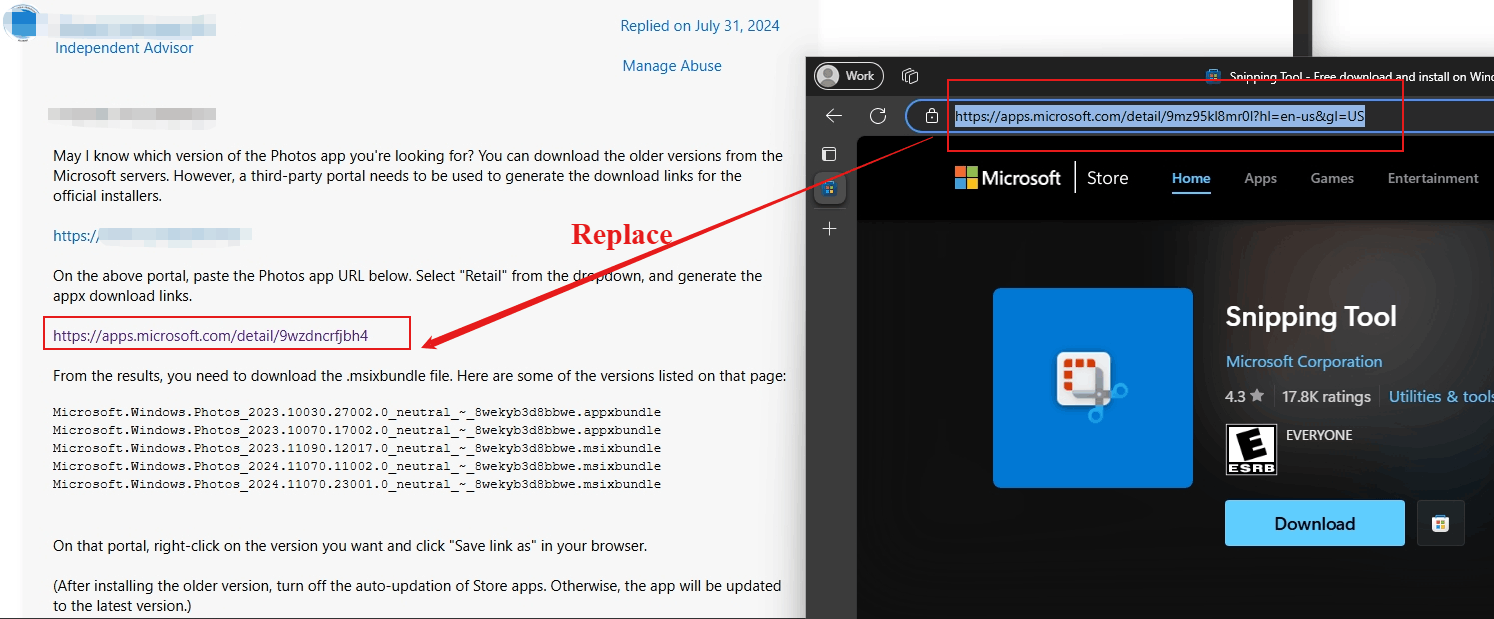Image resolution: width=1494 pixels, height=619 pixels.
Task: Click the ESRB Everyone rating badge
Action: pyautogui.click(x=1251, y=450)
